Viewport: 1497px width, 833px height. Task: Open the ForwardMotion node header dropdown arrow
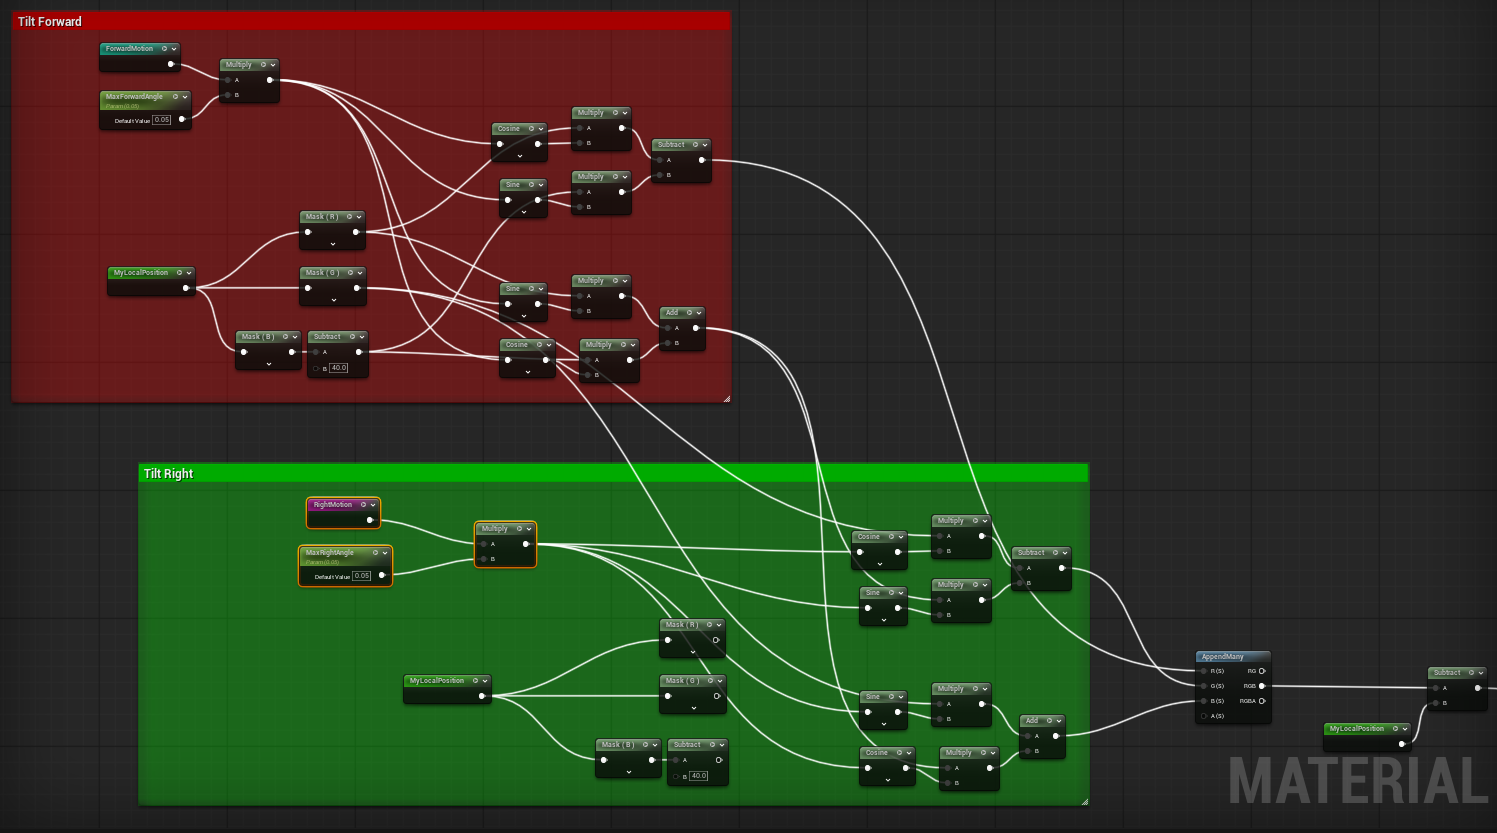174,49
